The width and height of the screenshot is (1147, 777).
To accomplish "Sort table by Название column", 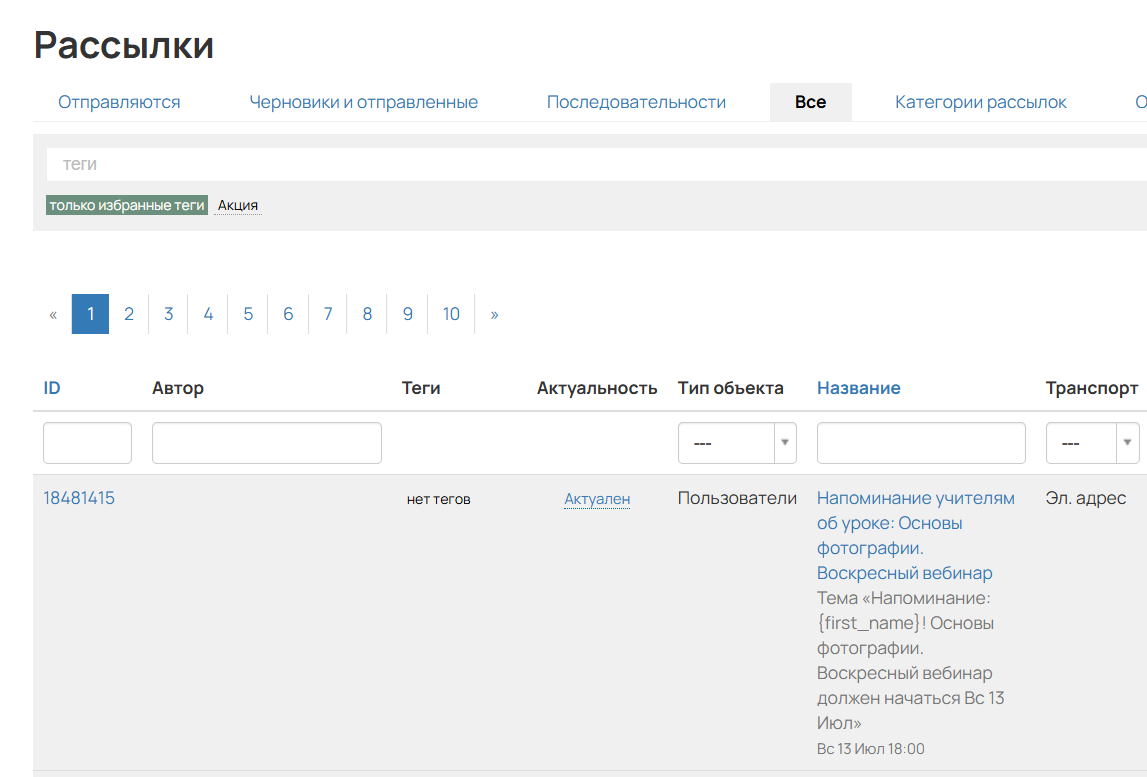I will point(858,388).
